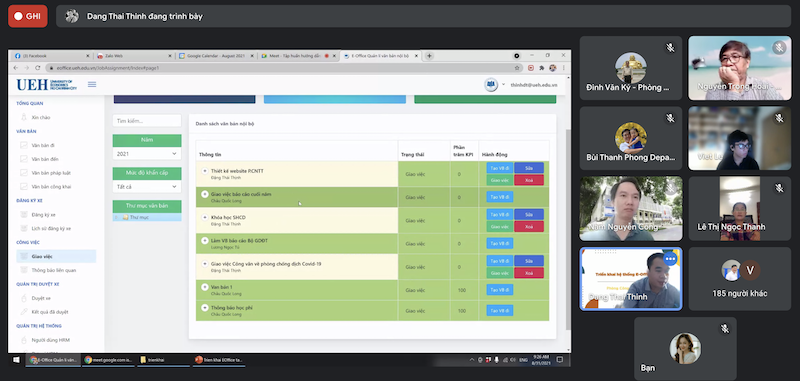Viewport: 800px width, 381px height.
Task: Bookmark page with the star icon
Action: point(517,67)
